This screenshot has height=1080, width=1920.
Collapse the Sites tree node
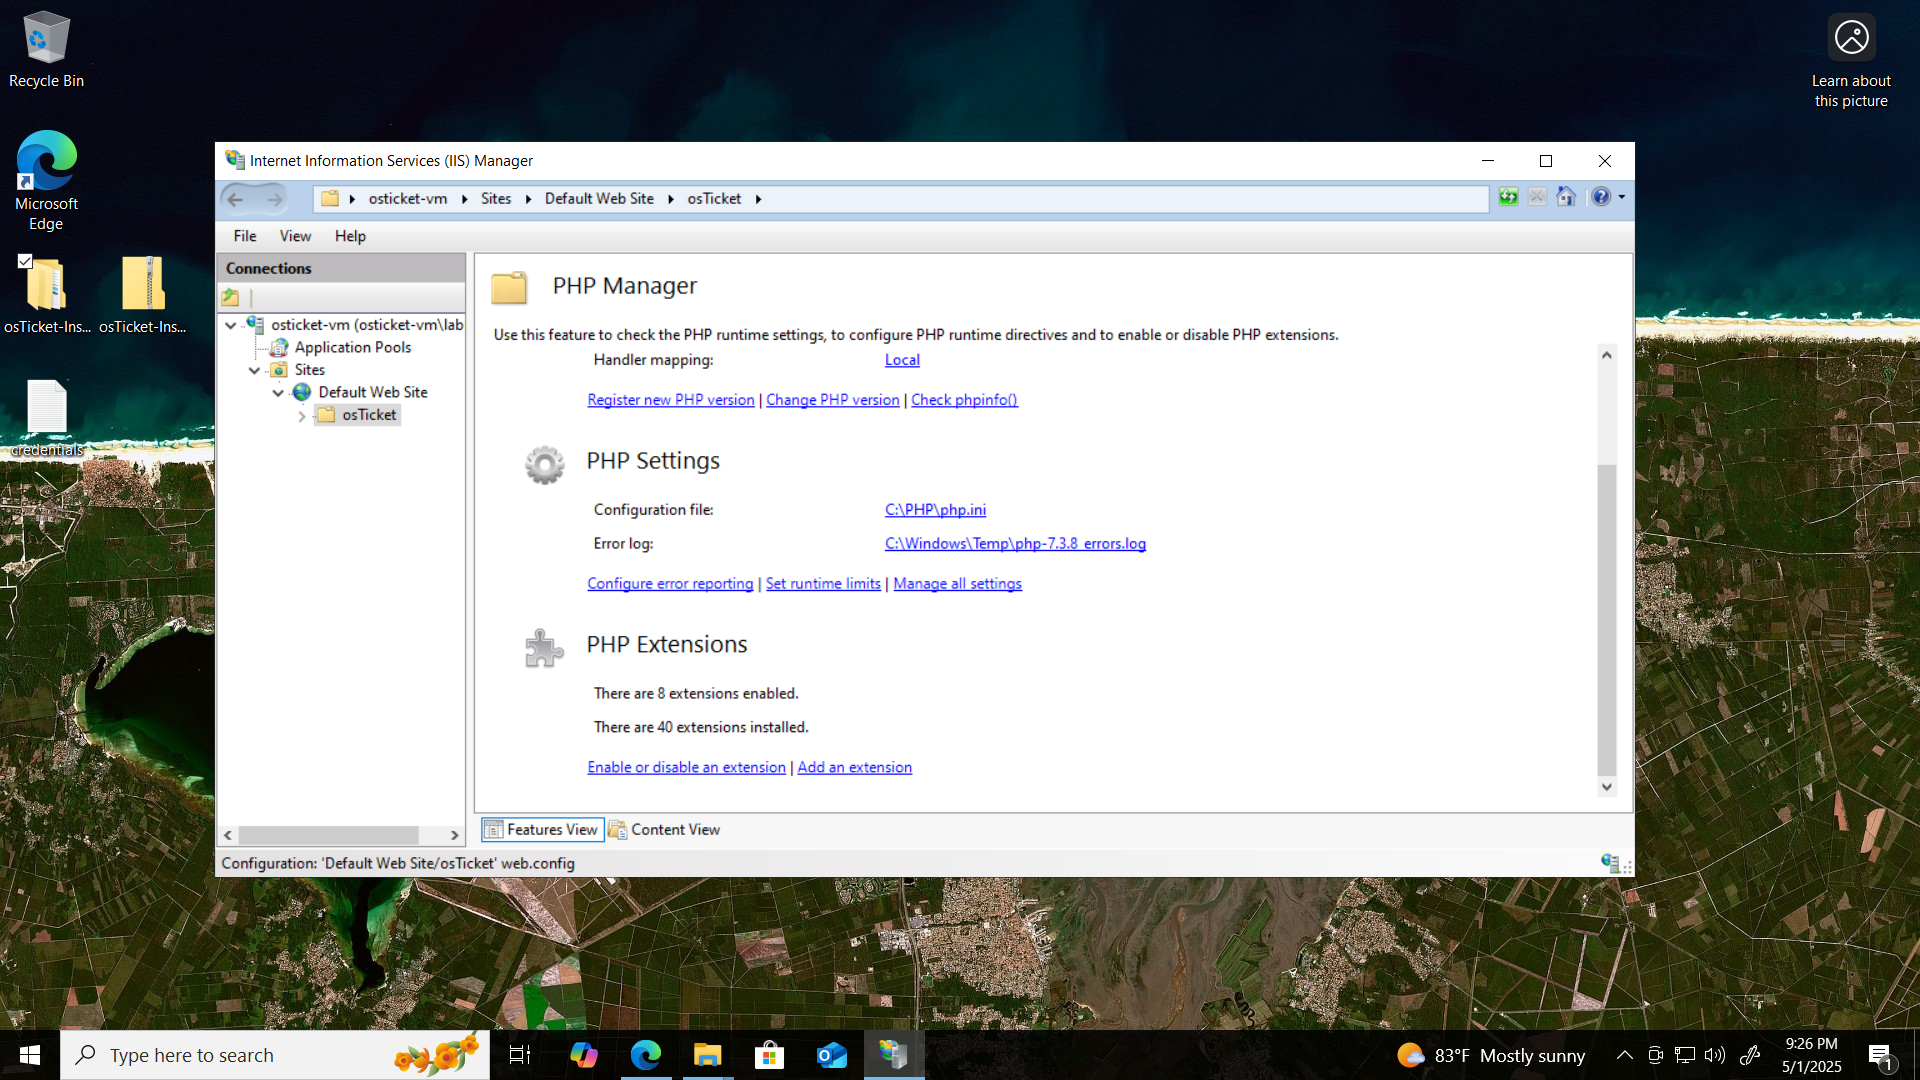(x=255, y=370)
